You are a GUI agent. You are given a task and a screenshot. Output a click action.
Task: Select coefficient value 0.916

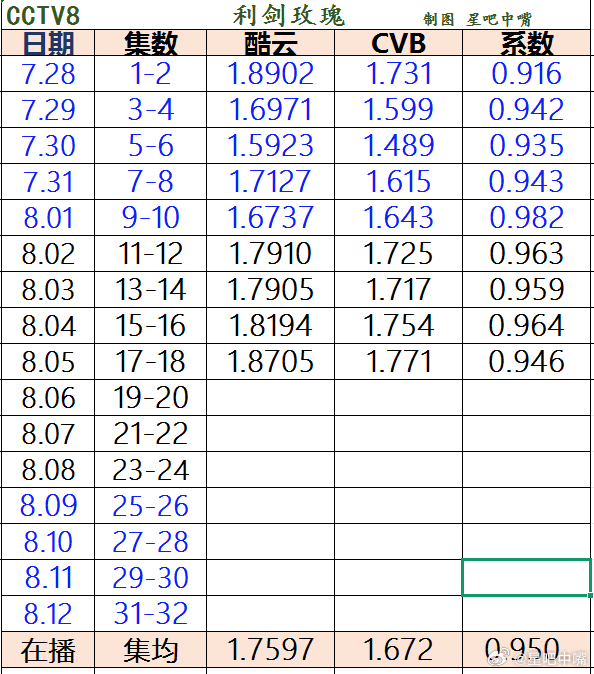(x=527, y=74)
